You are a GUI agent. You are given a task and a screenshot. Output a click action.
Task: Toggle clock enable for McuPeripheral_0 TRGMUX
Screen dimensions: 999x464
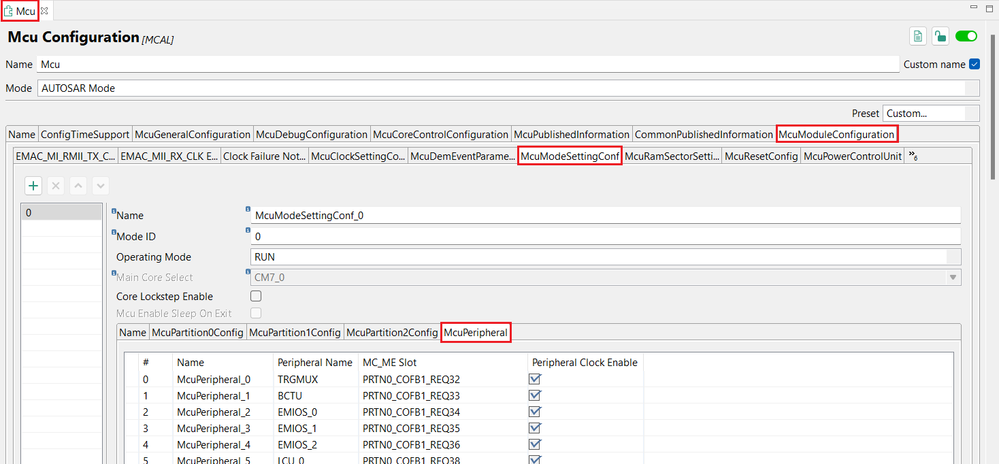(x=535, y=379)
